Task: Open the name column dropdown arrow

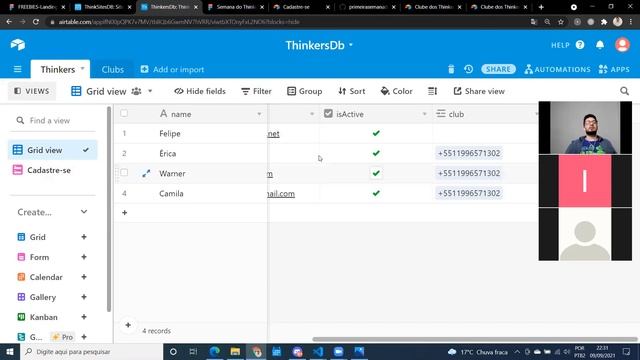Action: 259,114
